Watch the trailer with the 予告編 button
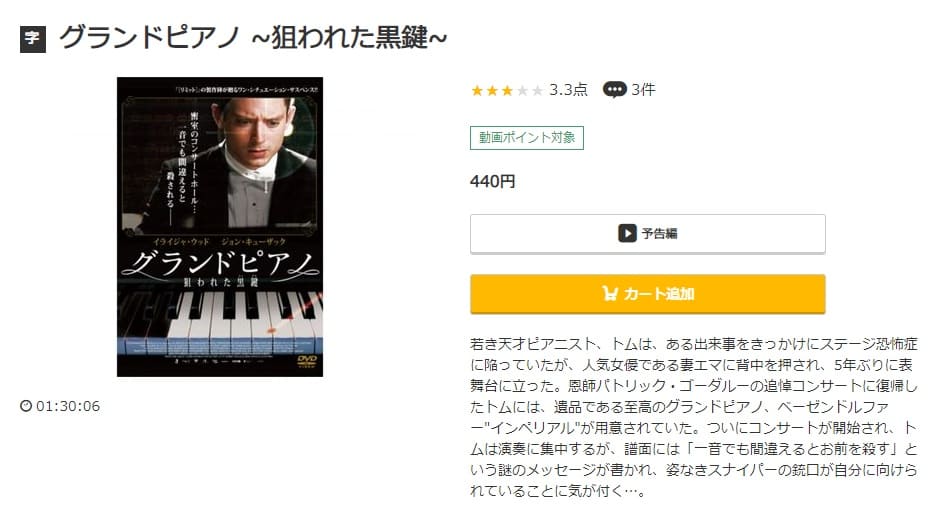This screenshot has height=522, width=948. pos(648,233)
